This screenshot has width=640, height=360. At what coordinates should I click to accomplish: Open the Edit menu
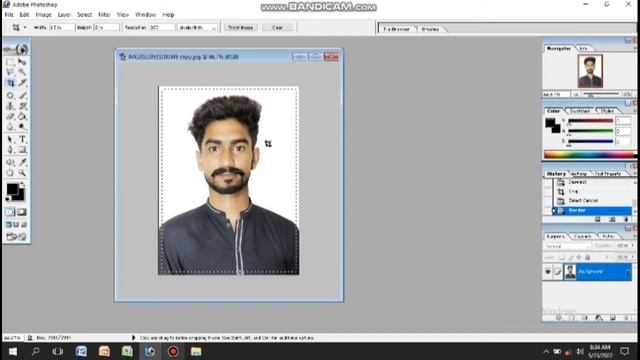click(24, 15)
